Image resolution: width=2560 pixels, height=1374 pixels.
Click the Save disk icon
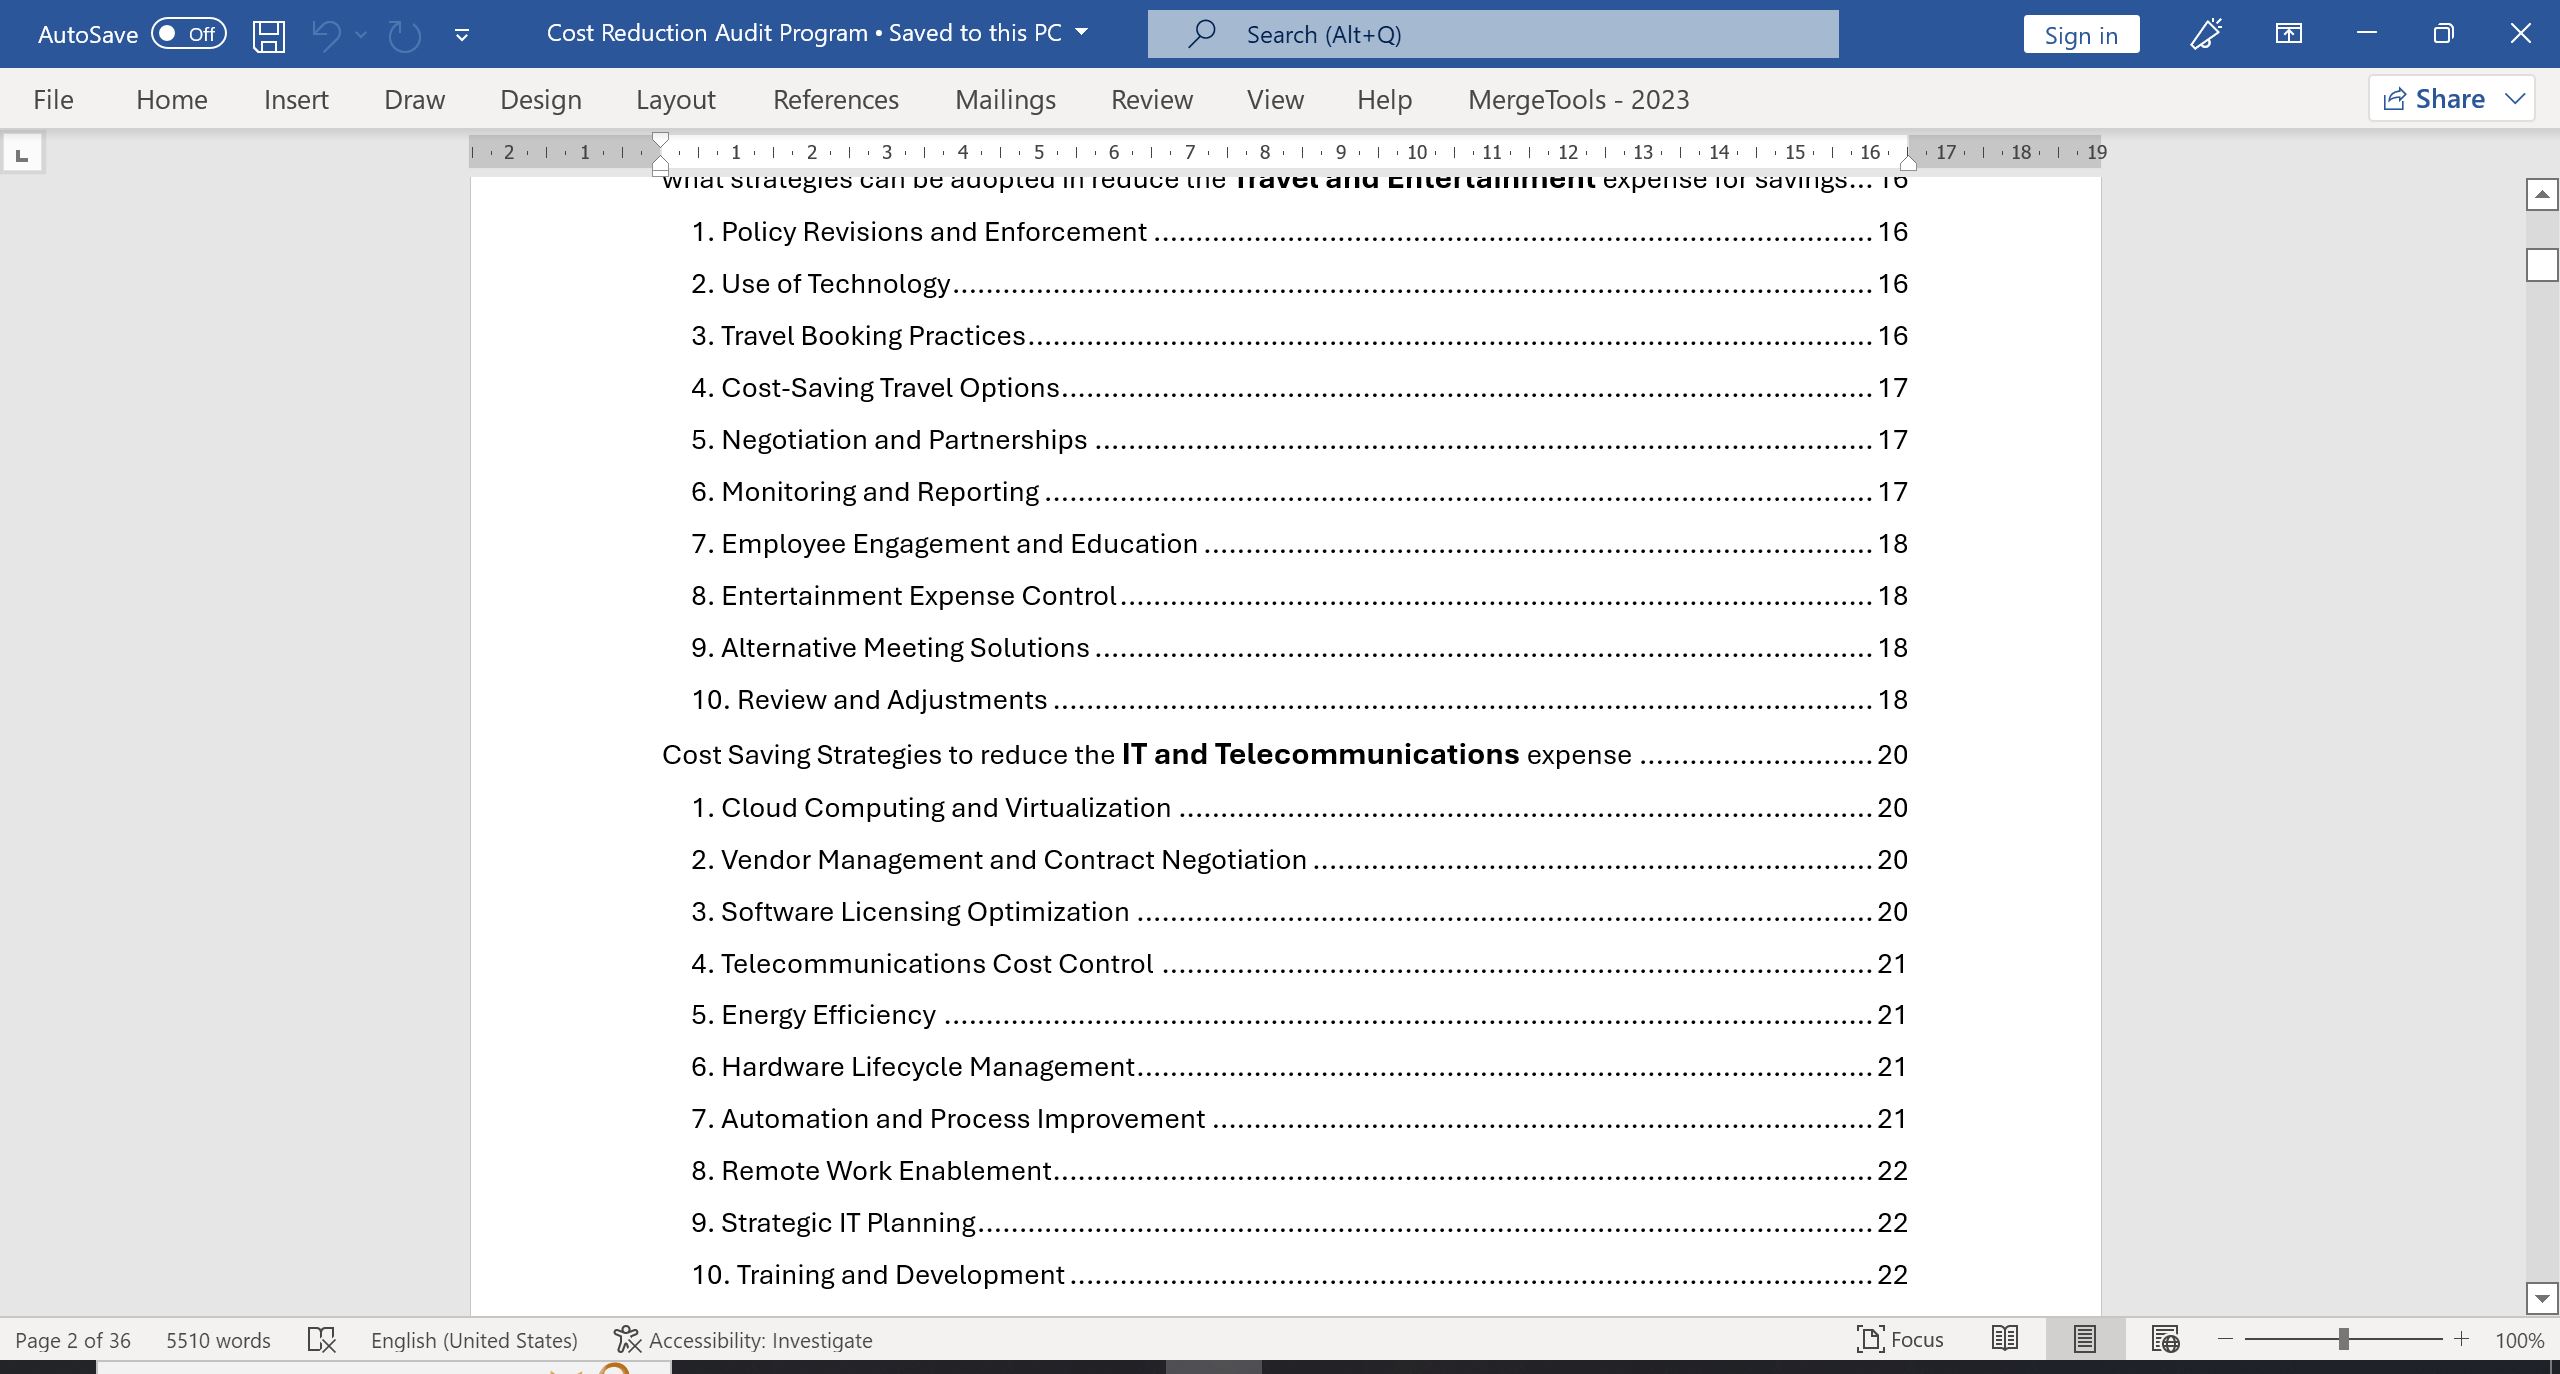tap(268, 36)
